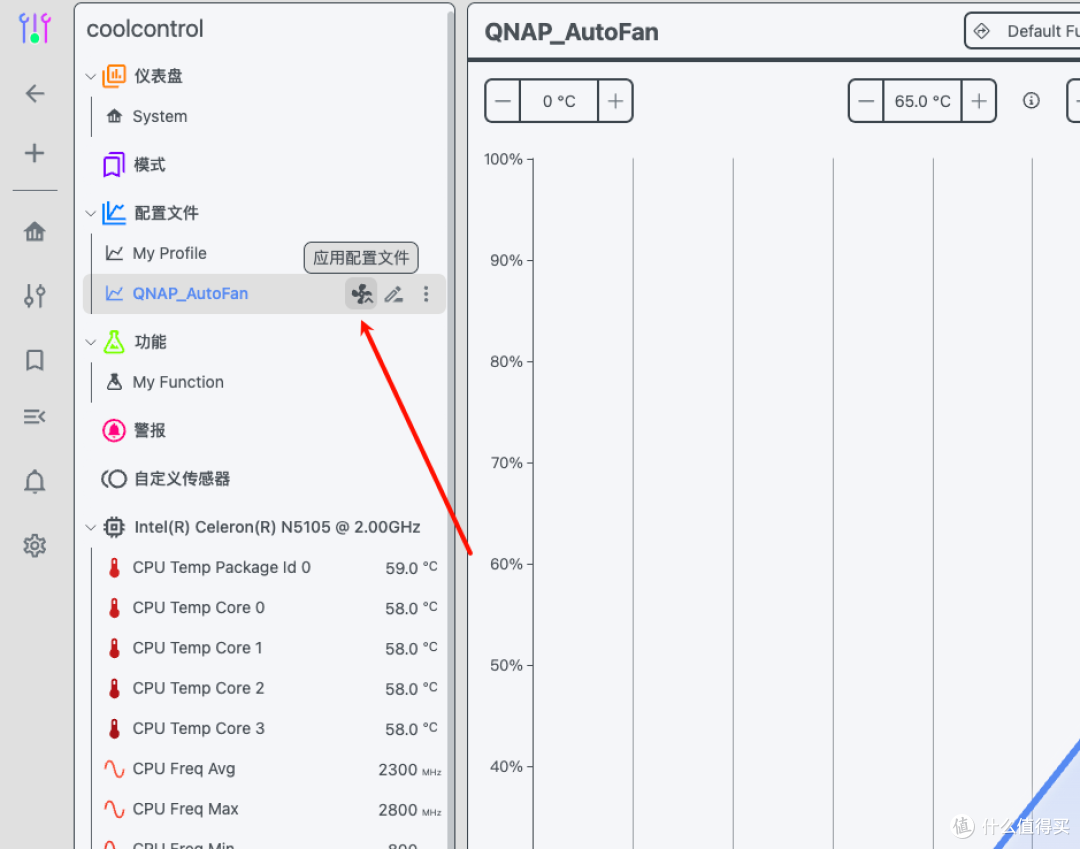Collapse the 仪表盘 dashboard section
Image resolution: width=1080 pixels, height=849 pixels.
(91, 76)
